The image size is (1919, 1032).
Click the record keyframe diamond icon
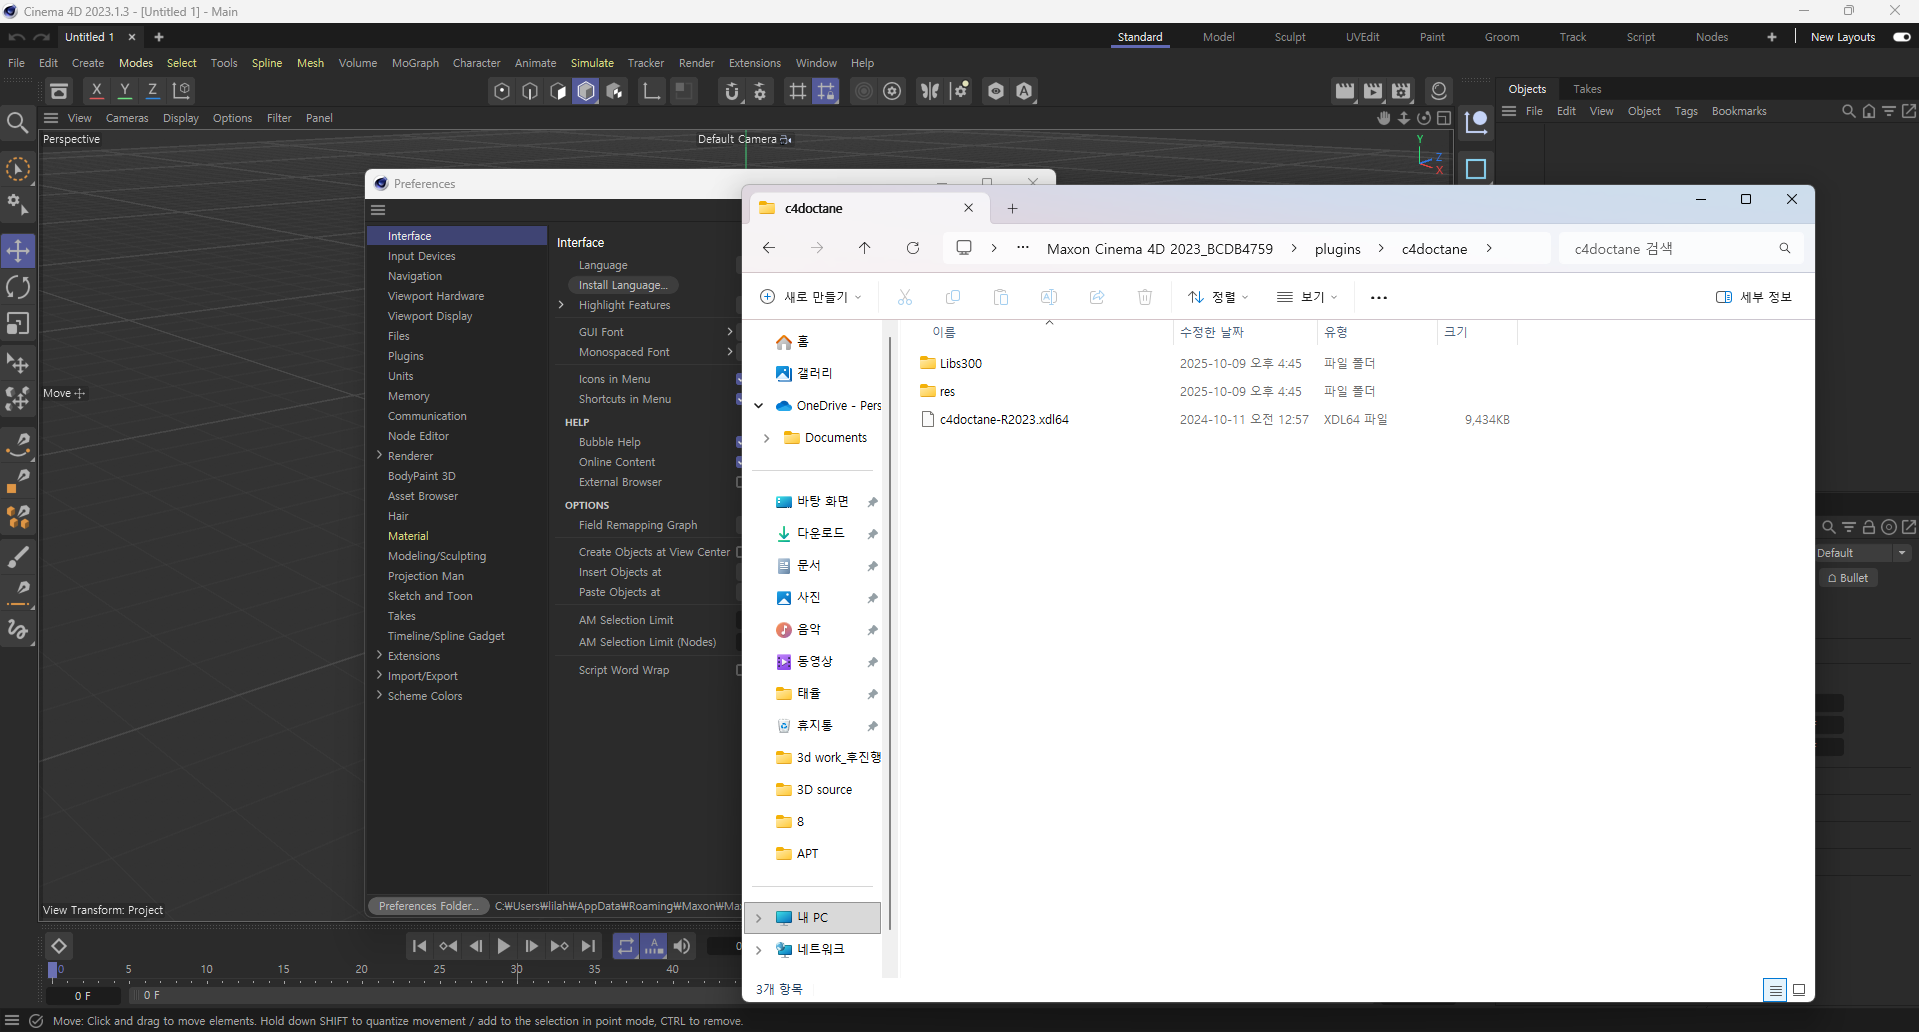[59, 946]
